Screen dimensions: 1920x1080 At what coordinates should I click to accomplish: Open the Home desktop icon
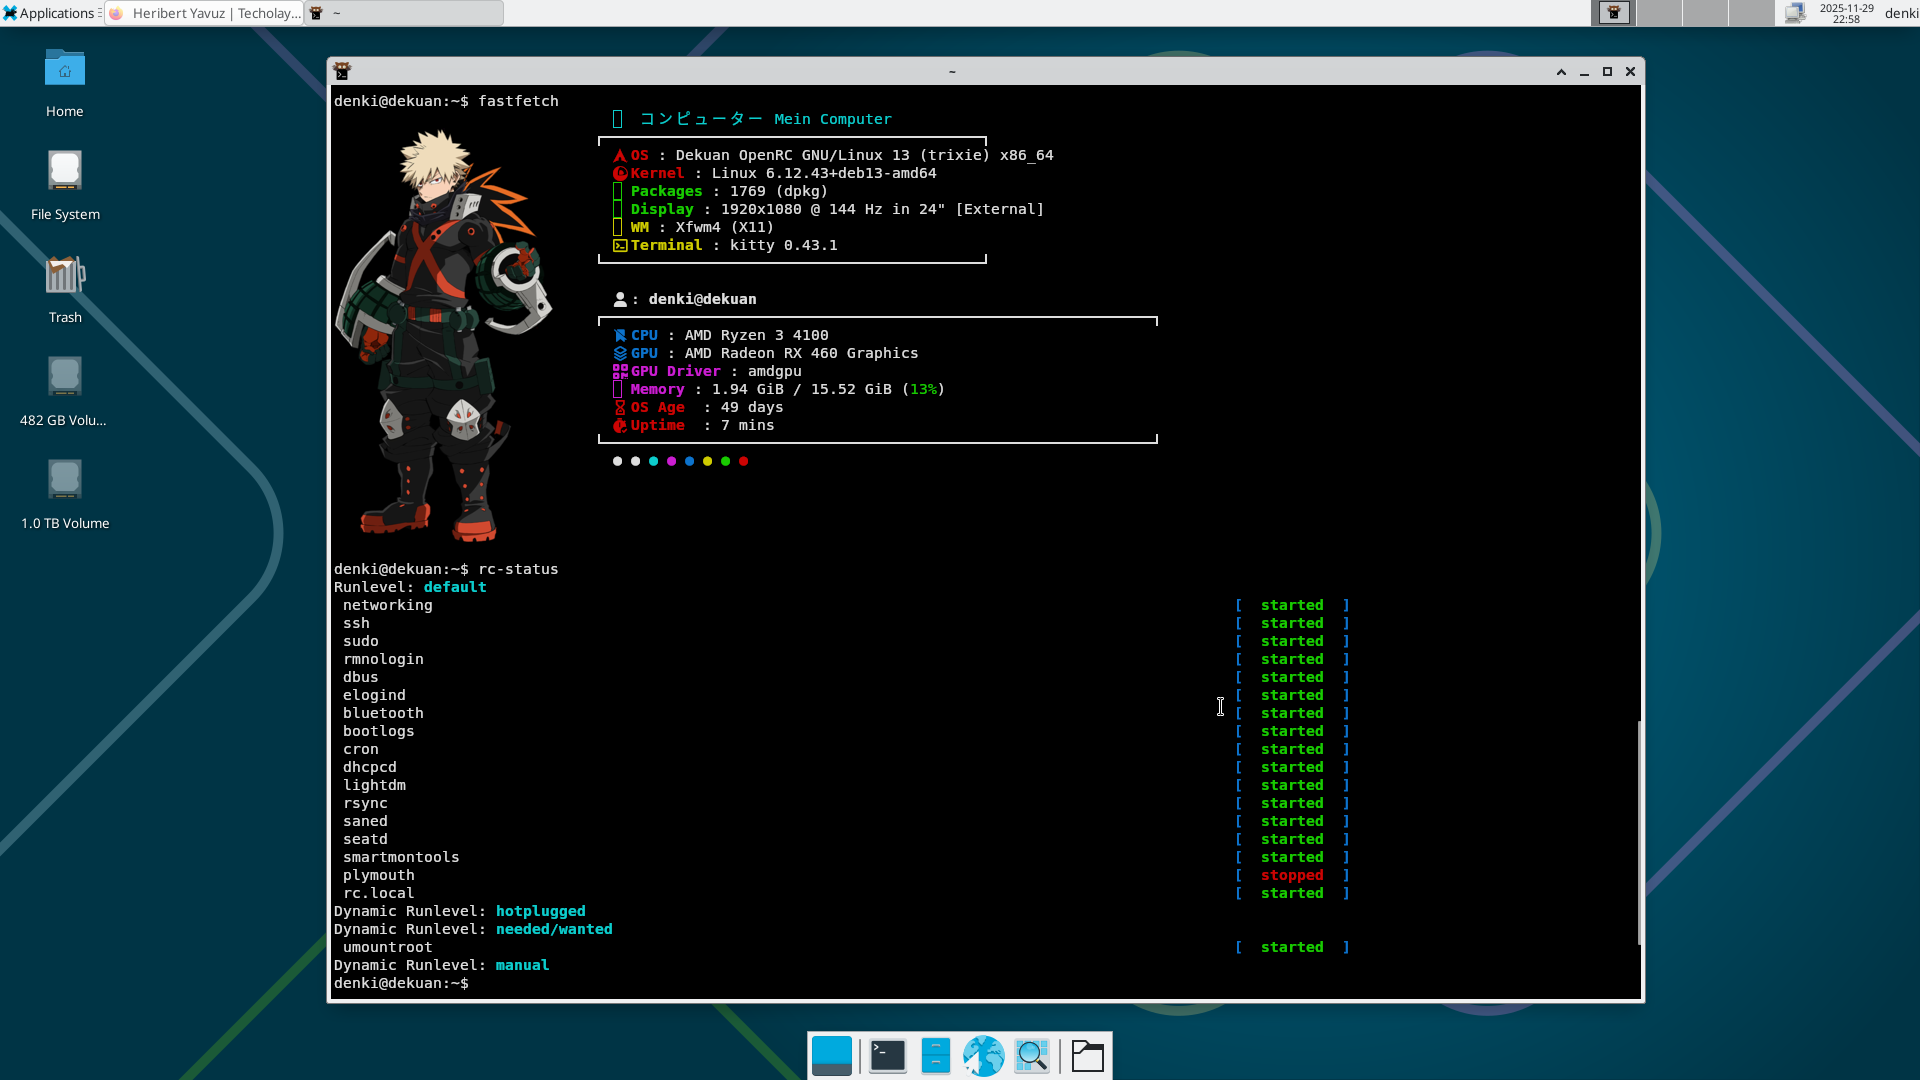point(65,84)
